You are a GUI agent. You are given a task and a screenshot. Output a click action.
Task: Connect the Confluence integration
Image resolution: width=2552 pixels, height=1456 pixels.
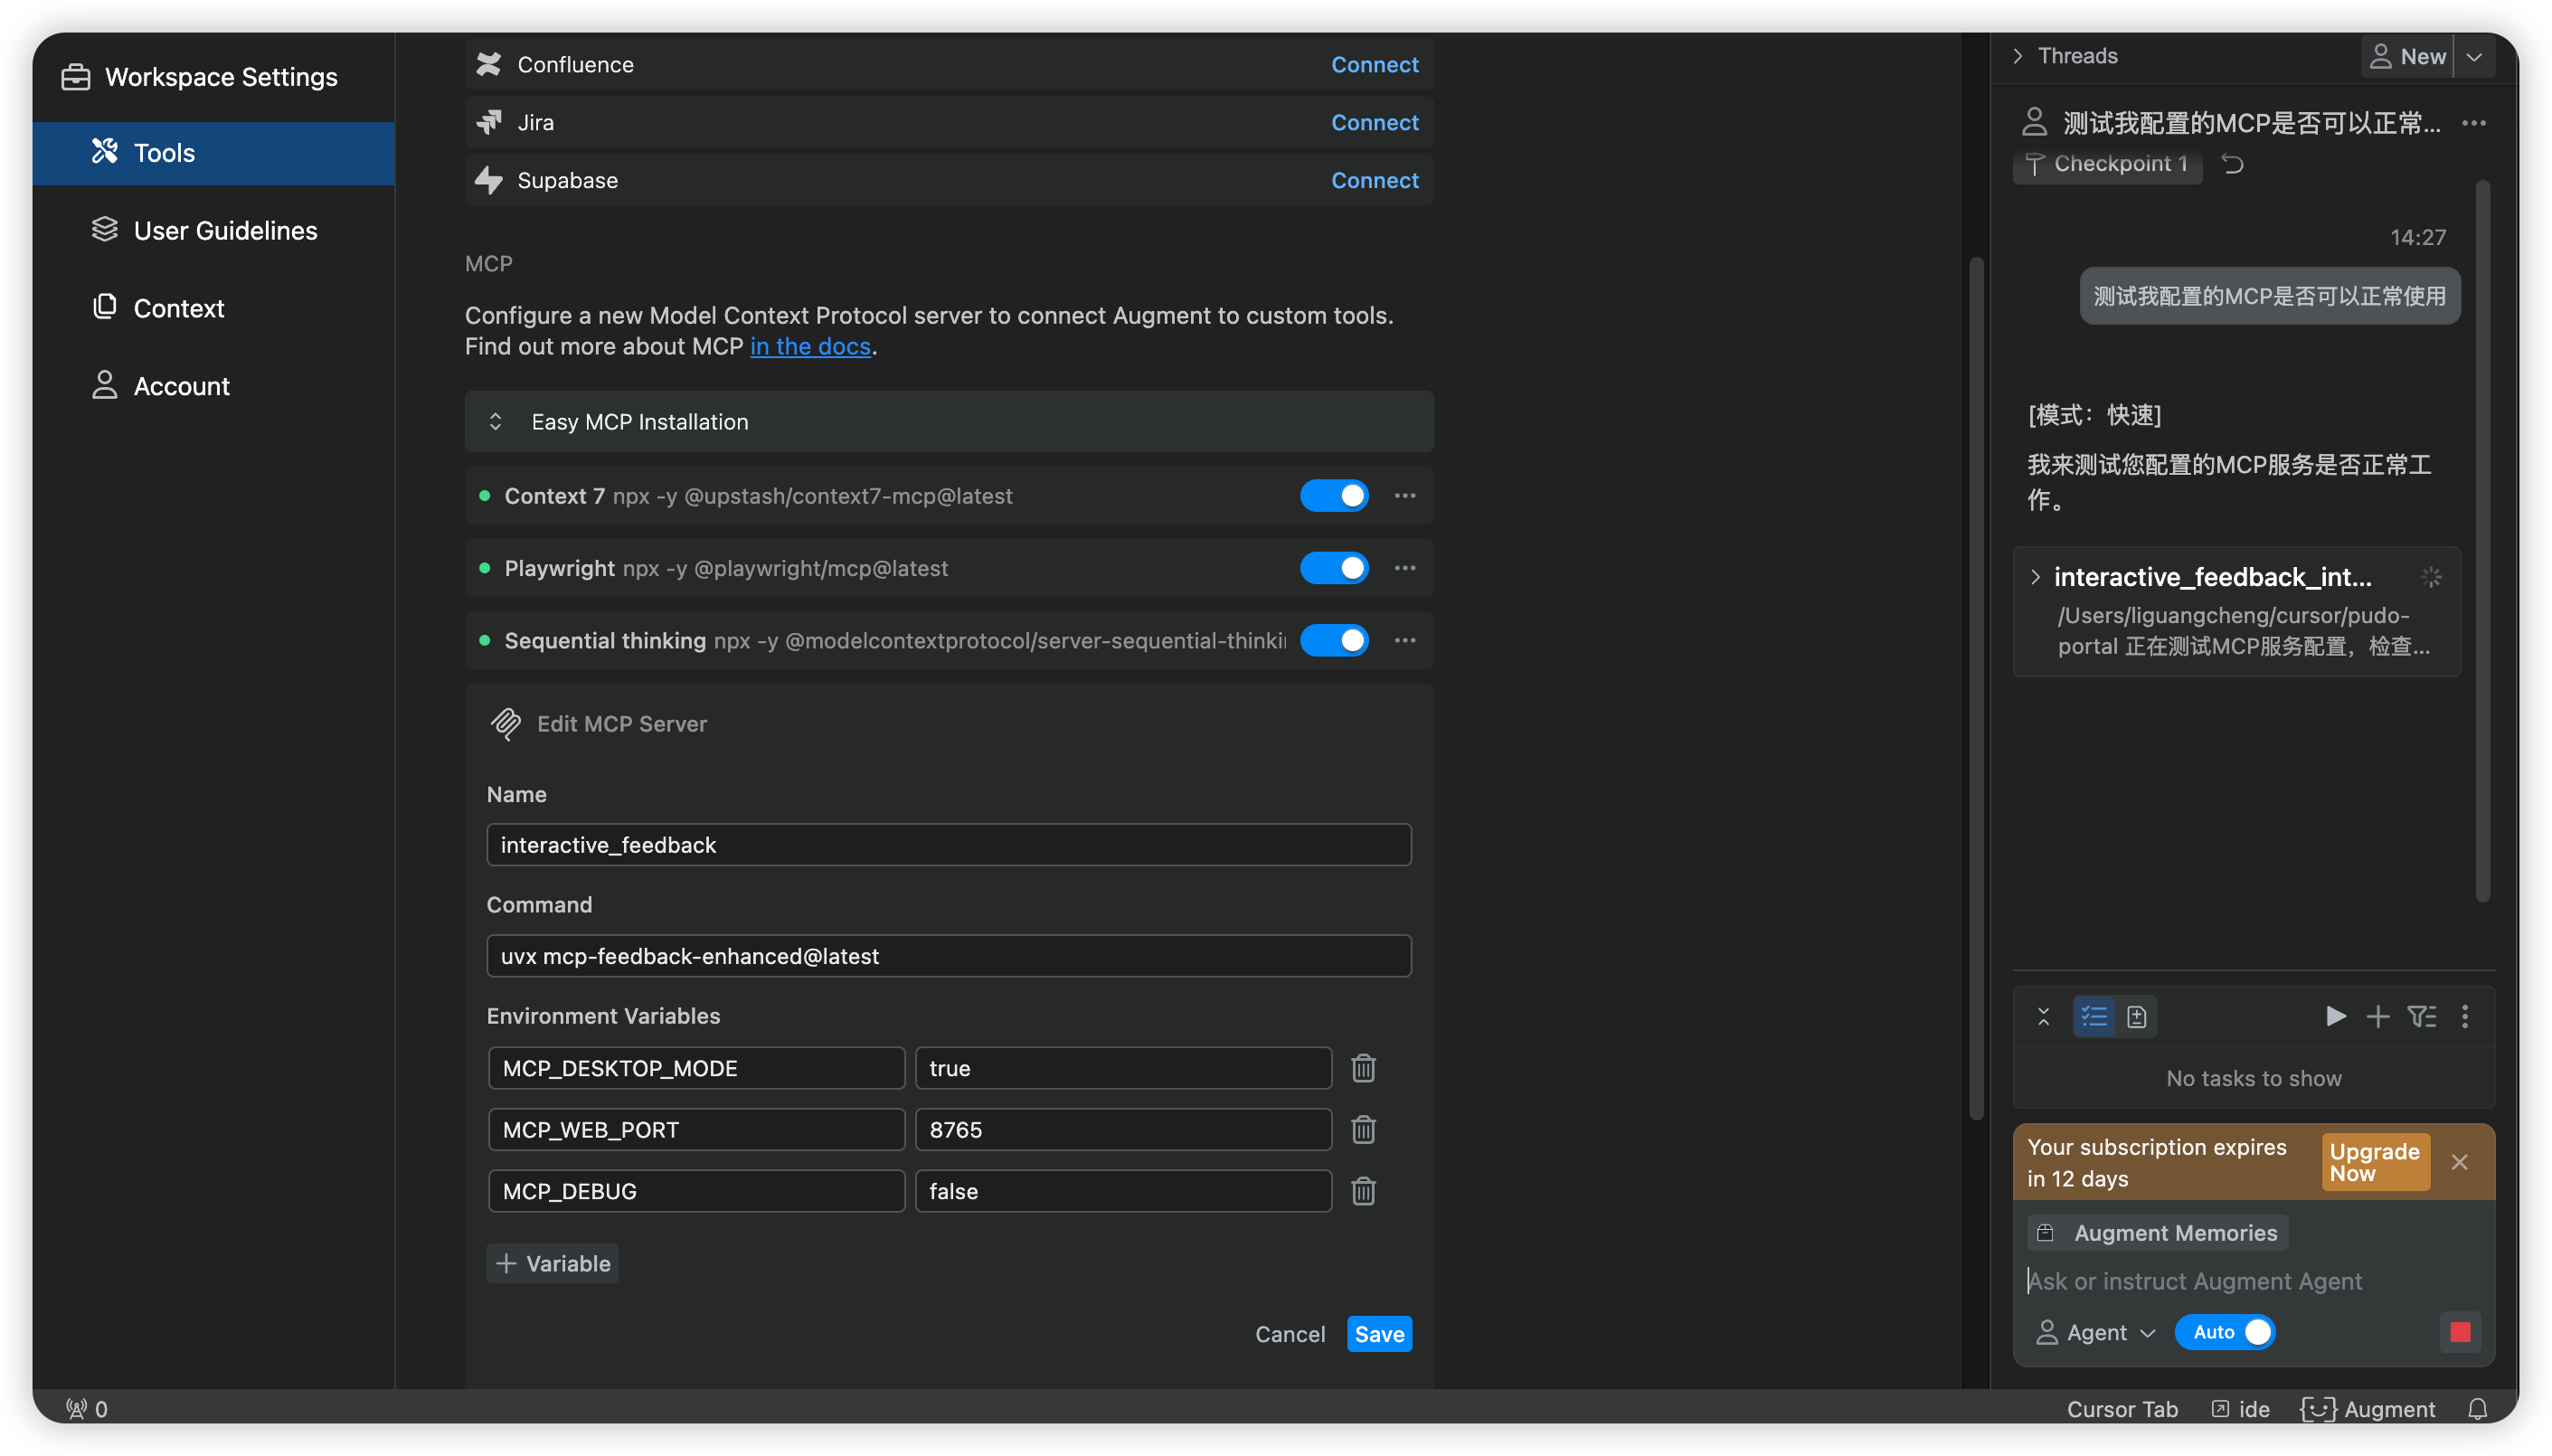(1374, 64)
